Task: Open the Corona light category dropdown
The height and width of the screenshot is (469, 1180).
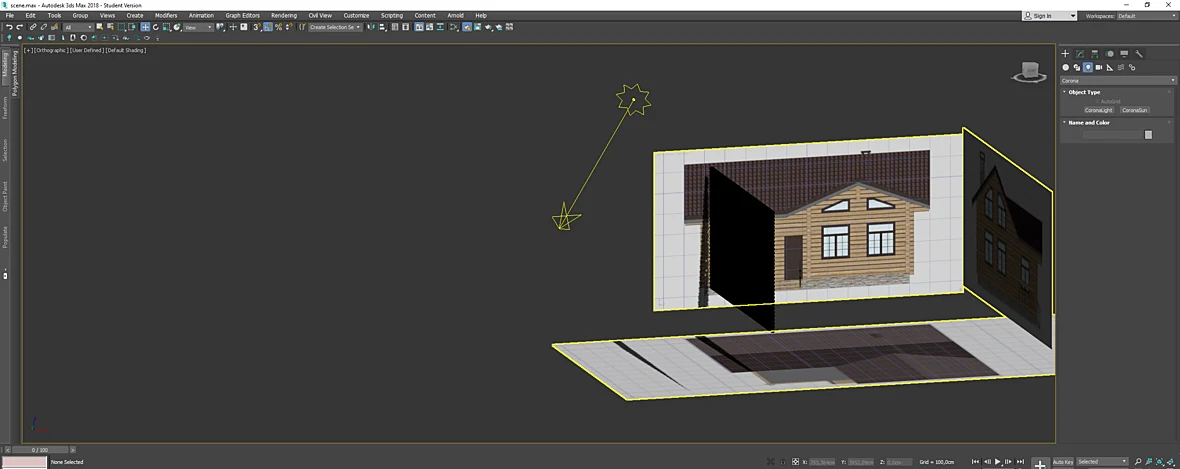Action: (1118, 81)
